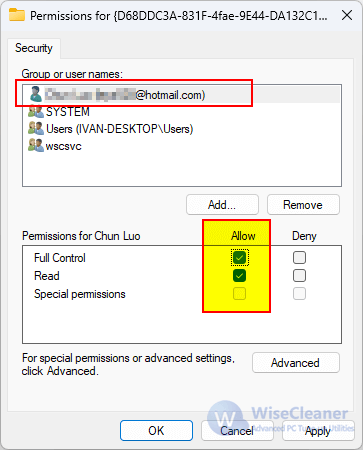Toggle Allow checkbox for Read

(x=239, y=275)
